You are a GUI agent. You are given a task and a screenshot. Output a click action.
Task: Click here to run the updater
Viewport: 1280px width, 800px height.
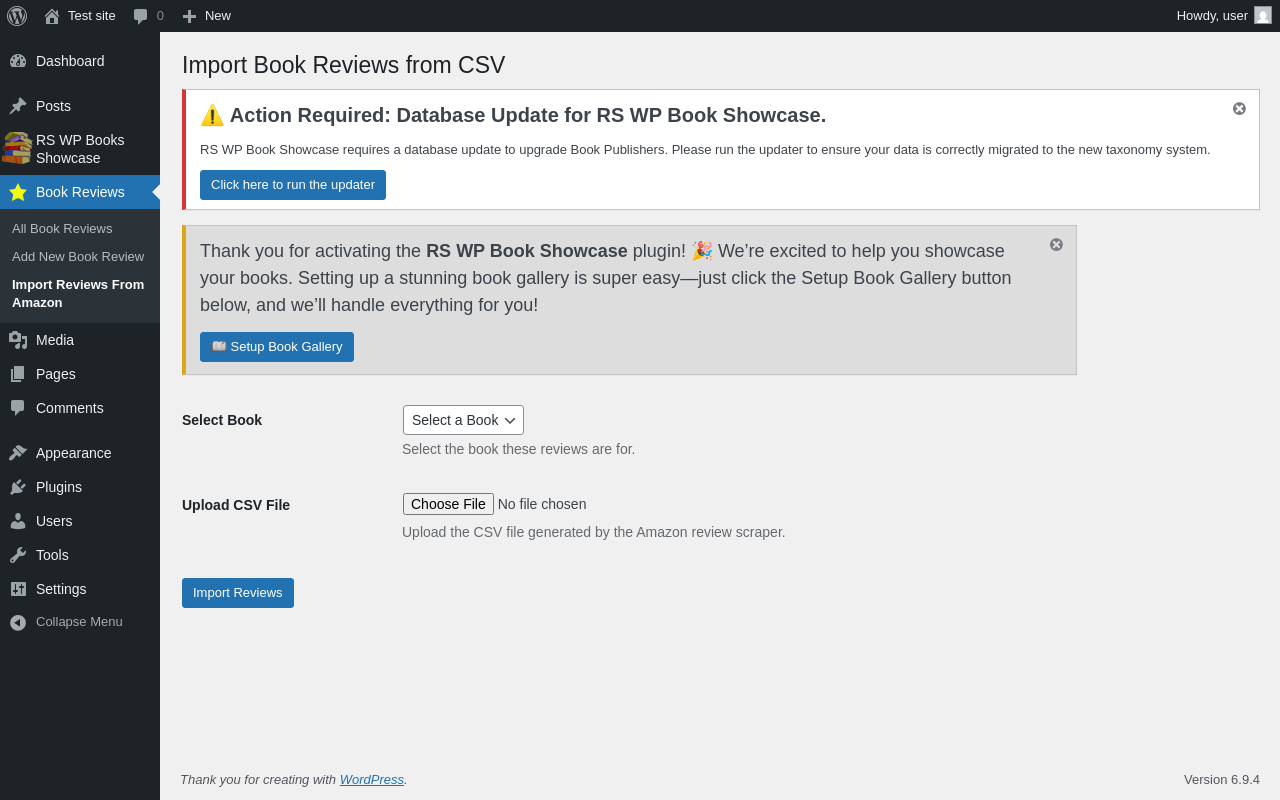pyautogui.click(x=293, y=185)
